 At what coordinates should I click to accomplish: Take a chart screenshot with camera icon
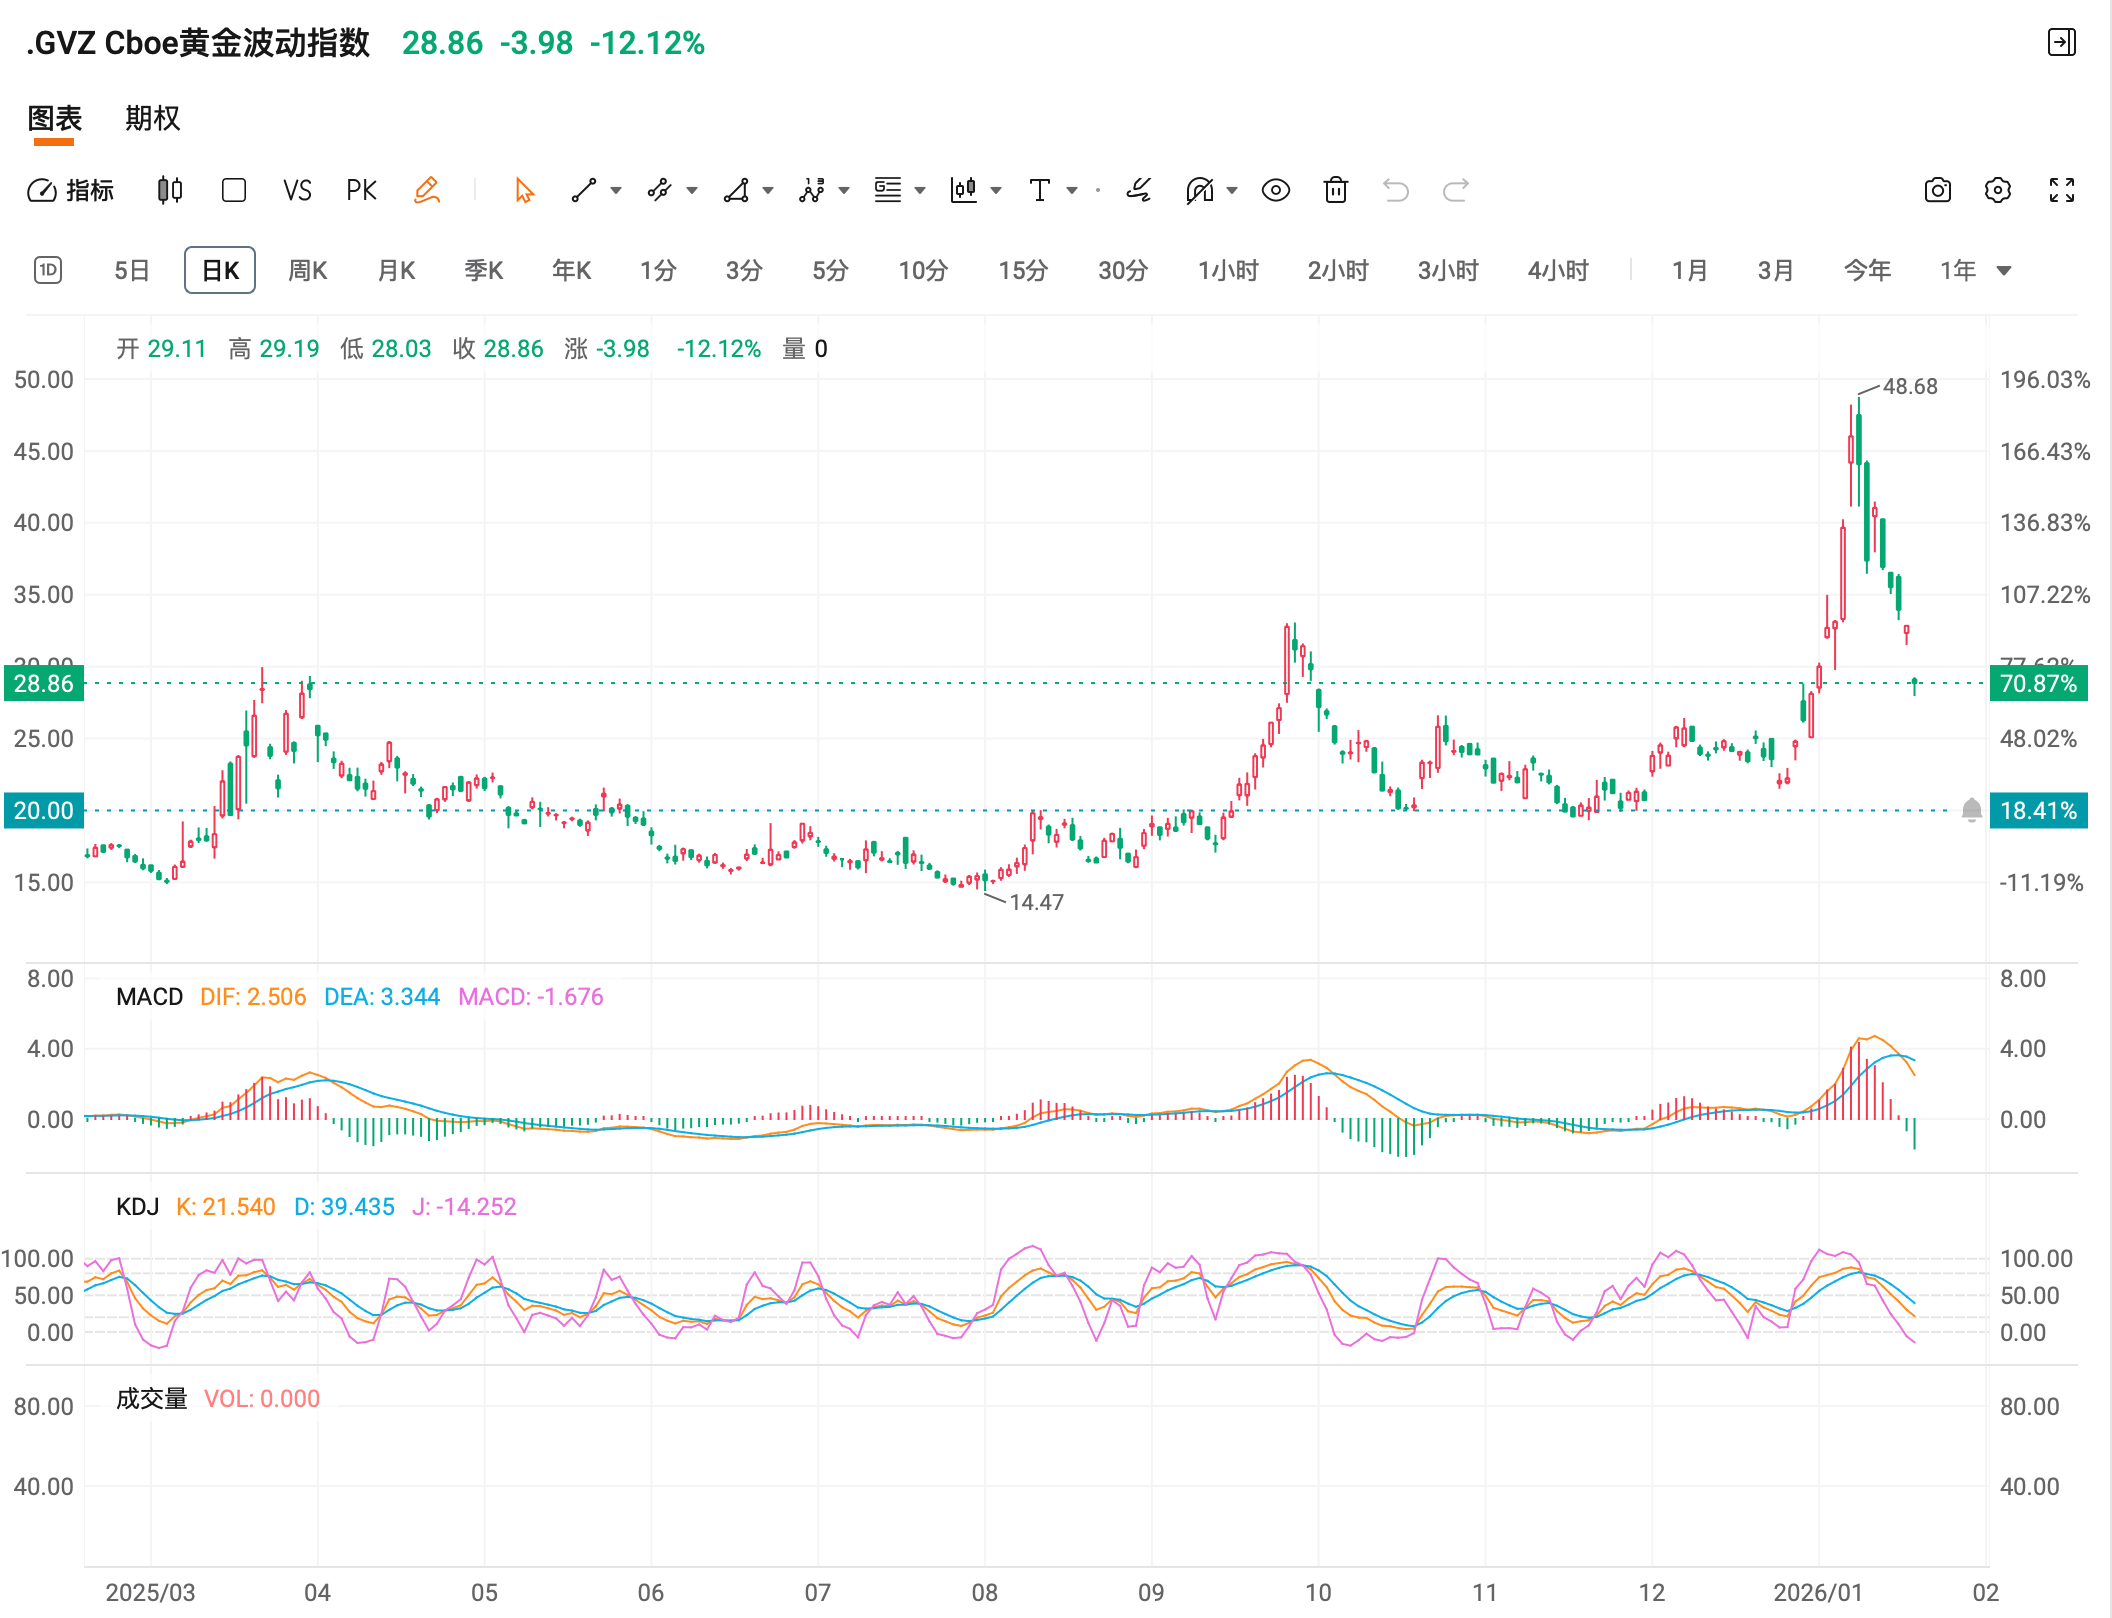pos(1937,190)
